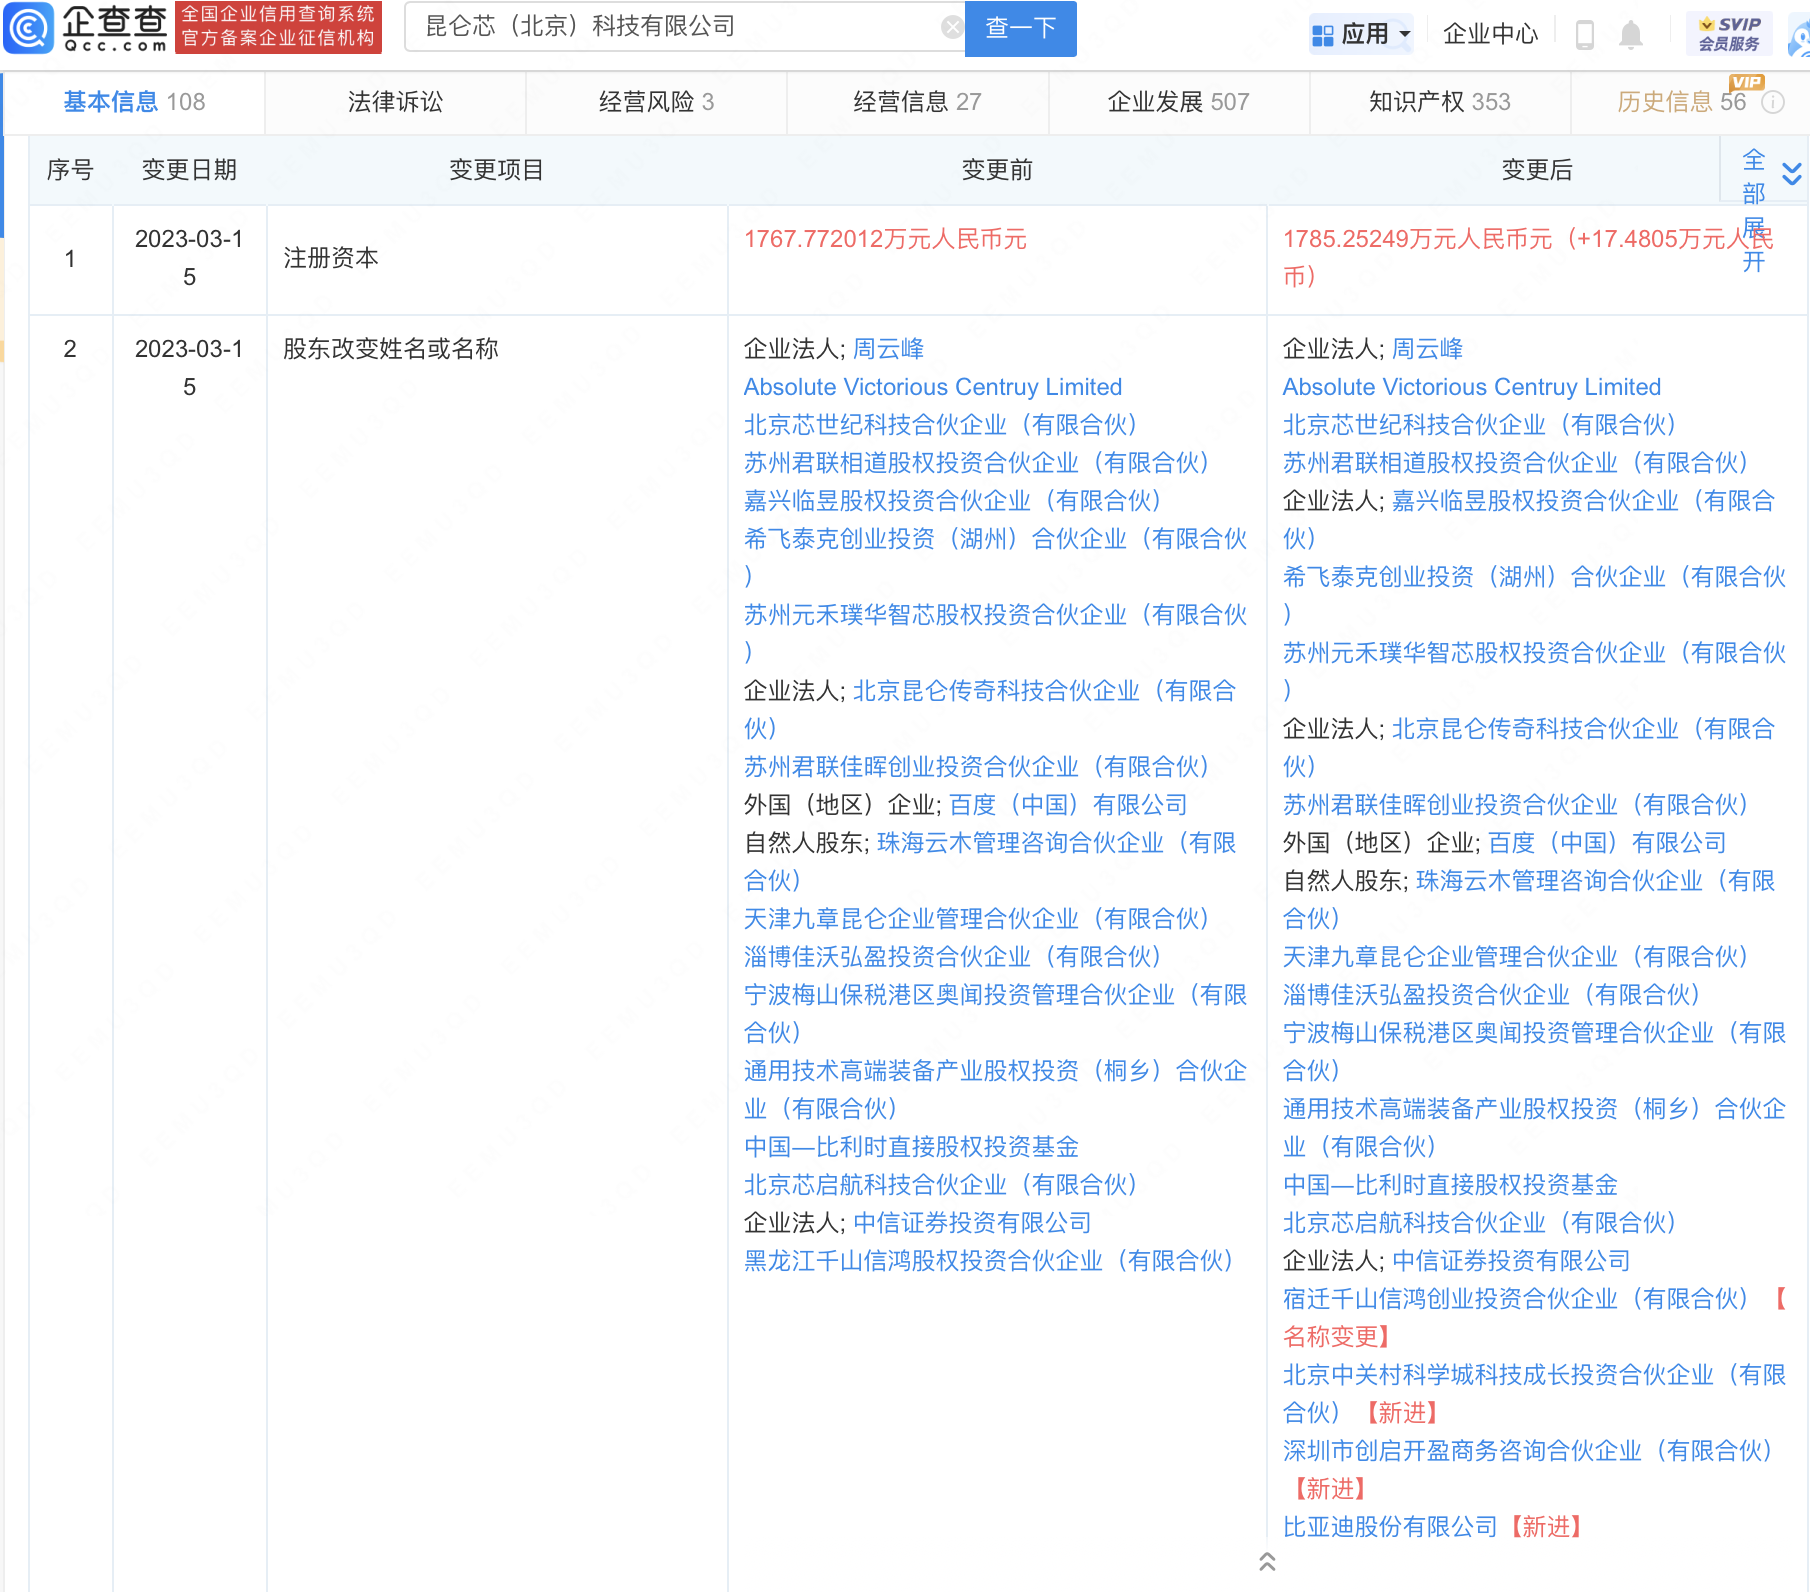
Task: Click the double-chevron scroll-to-top icon
Action: click(x=1267, y=1561)
